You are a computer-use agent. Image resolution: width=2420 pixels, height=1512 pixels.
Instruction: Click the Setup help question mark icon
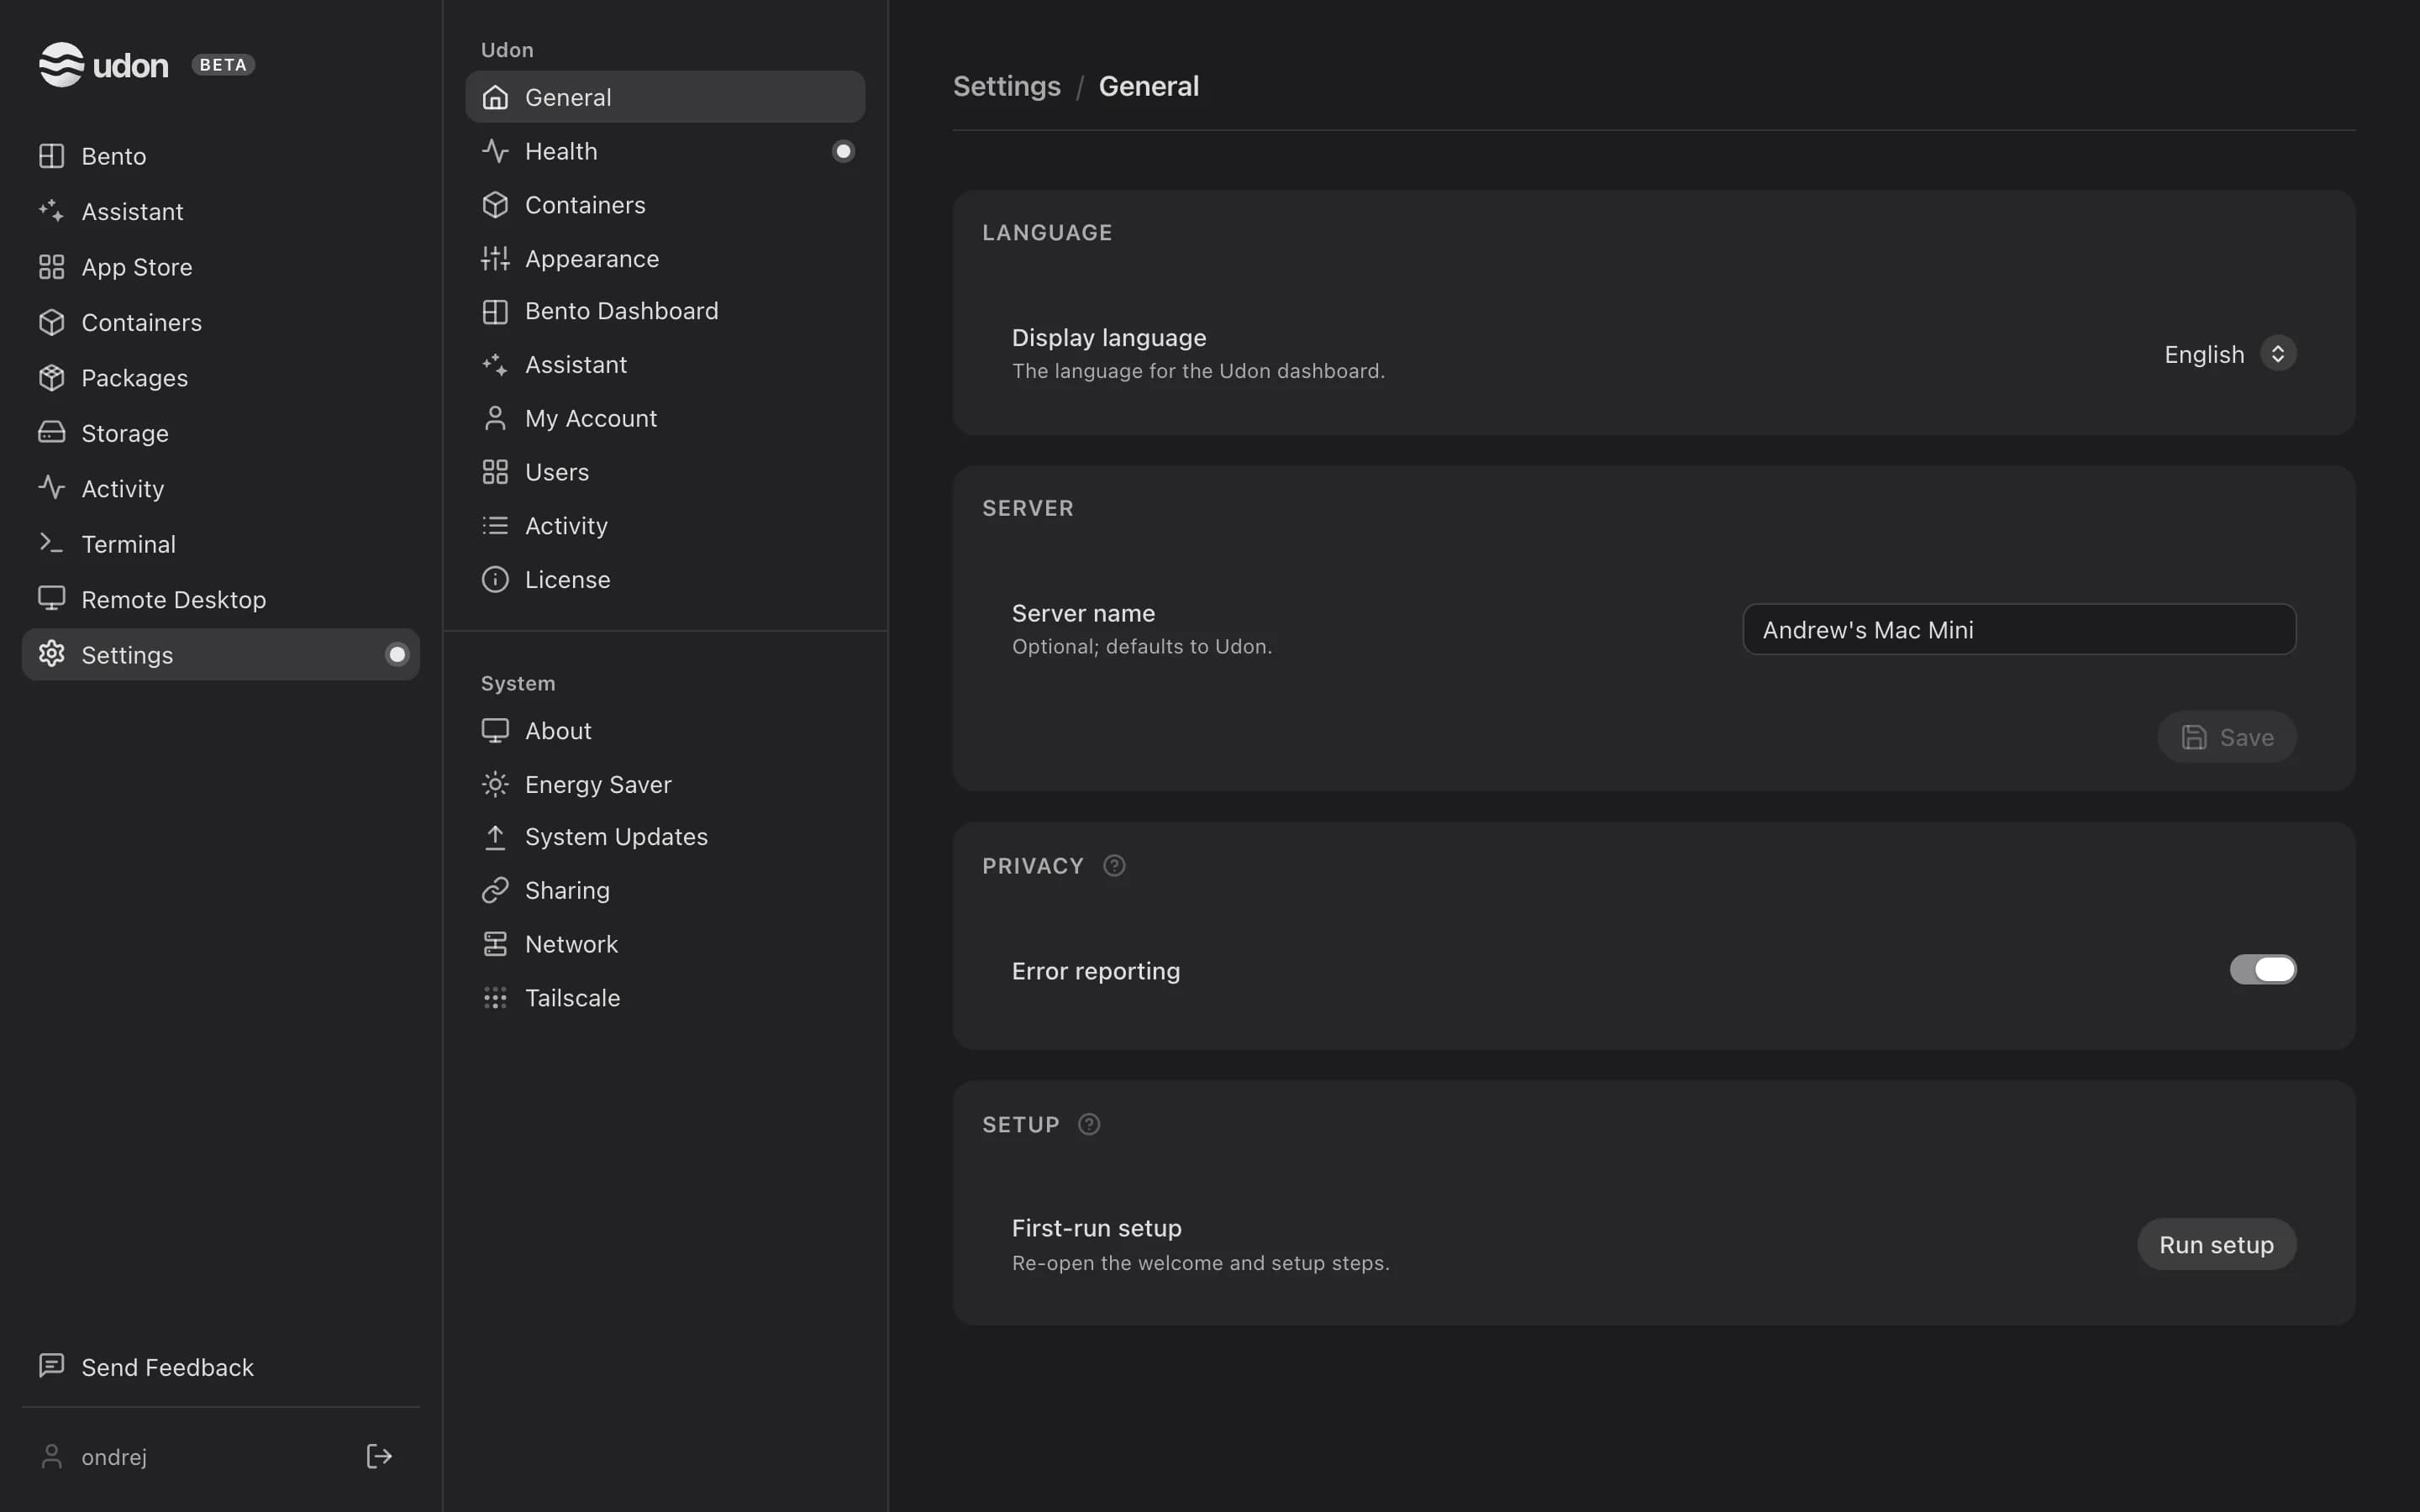click(x=1089, y=1125)
